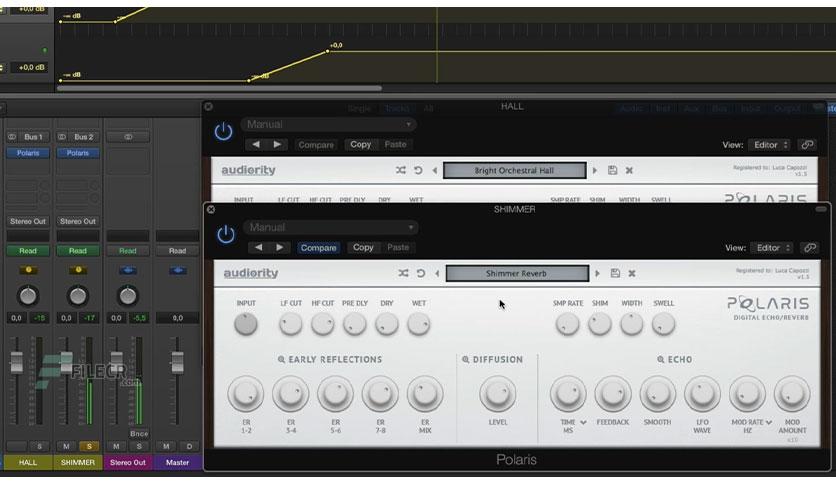Click the Master strip volume fader
Viewport: 836px width, 484px height.
point(178,362)
